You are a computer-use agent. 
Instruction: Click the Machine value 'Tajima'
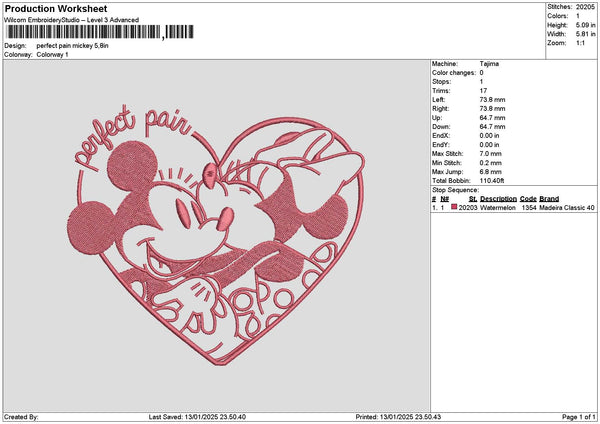489,64
